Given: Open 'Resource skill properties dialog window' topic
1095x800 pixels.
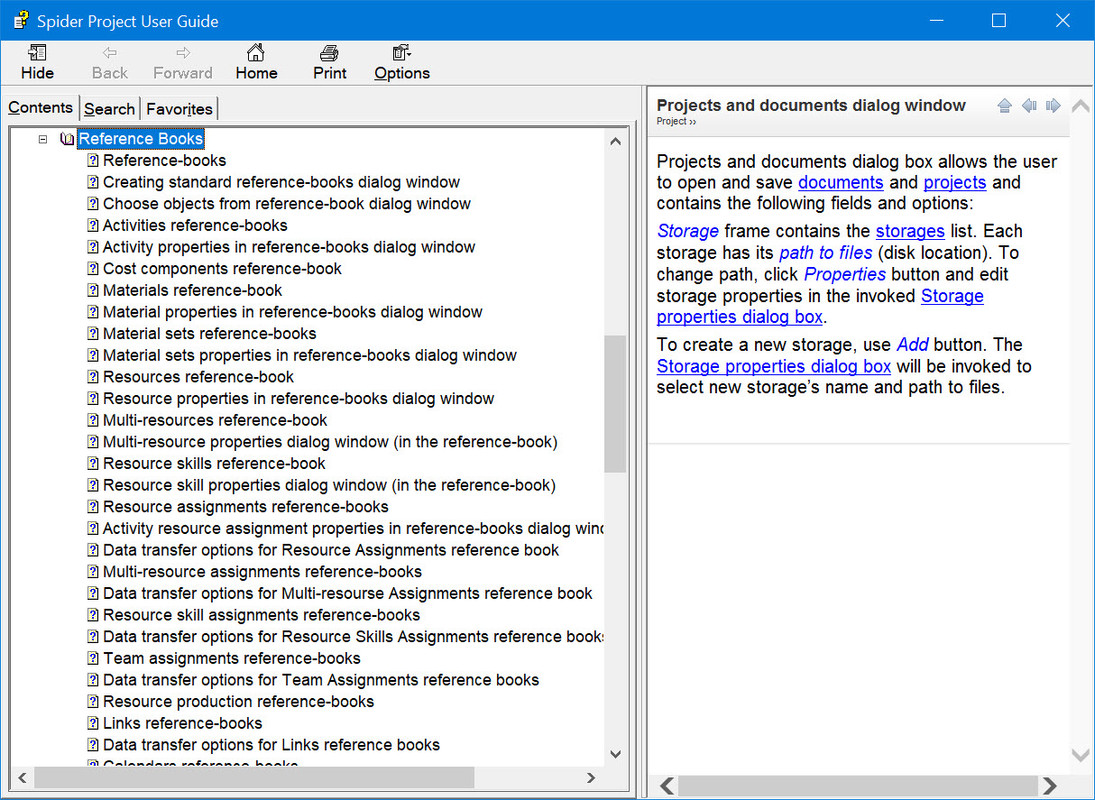Looking at the screenshot, I should (329, 485).
